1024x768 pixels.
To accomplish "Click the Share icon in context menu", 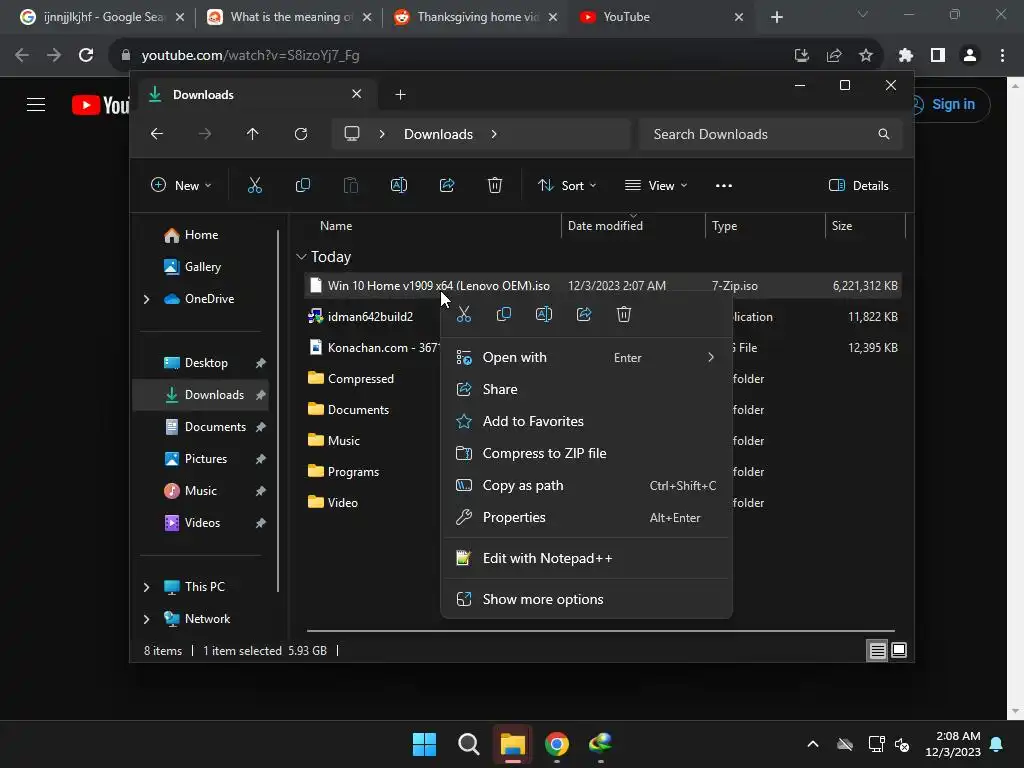I will pos(584,315).
